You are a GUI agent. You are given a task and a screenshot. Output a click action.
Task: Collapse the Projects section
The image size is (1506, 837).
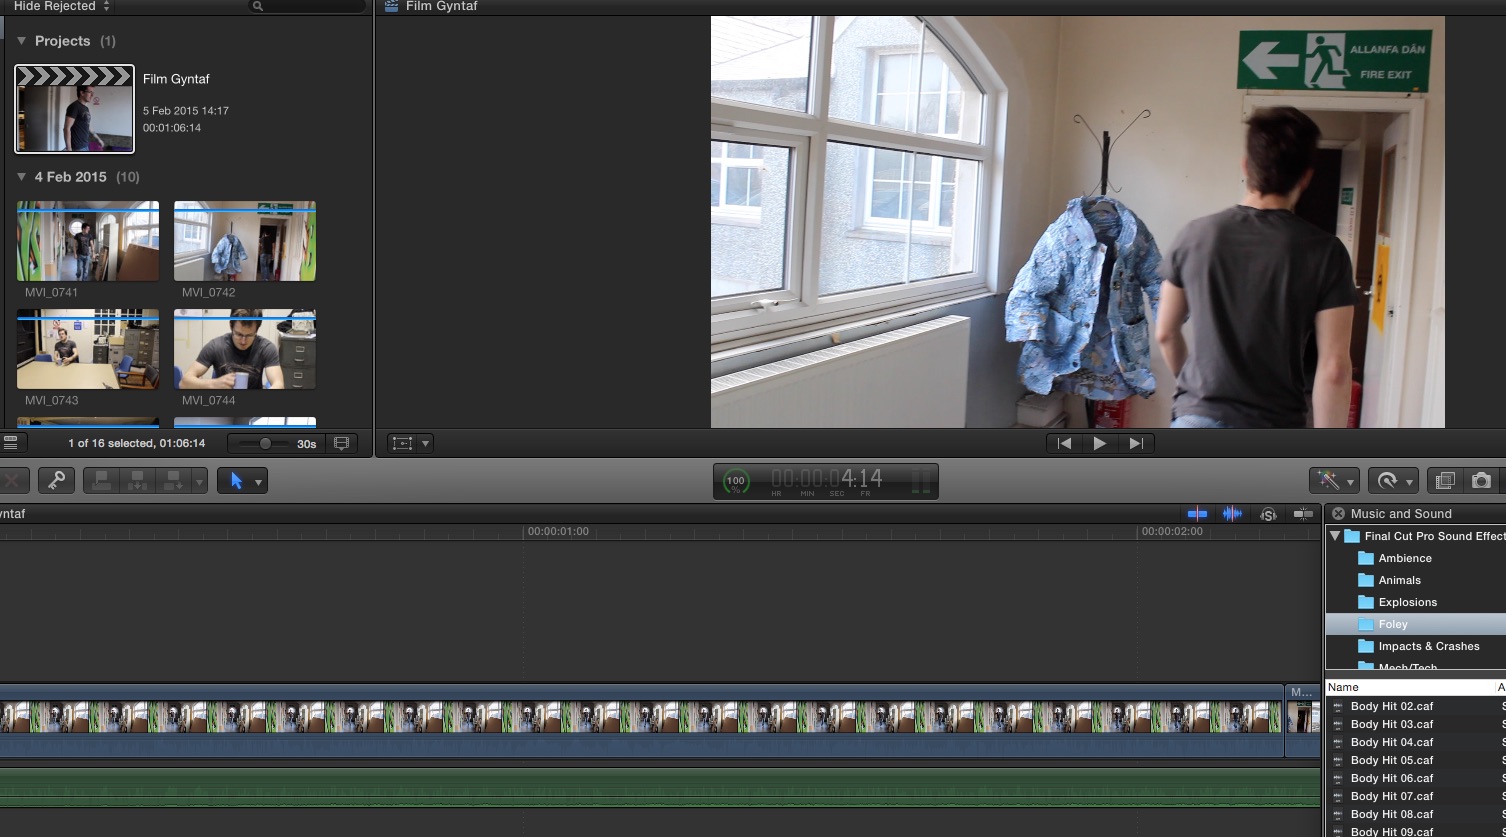tap(21, 41)
